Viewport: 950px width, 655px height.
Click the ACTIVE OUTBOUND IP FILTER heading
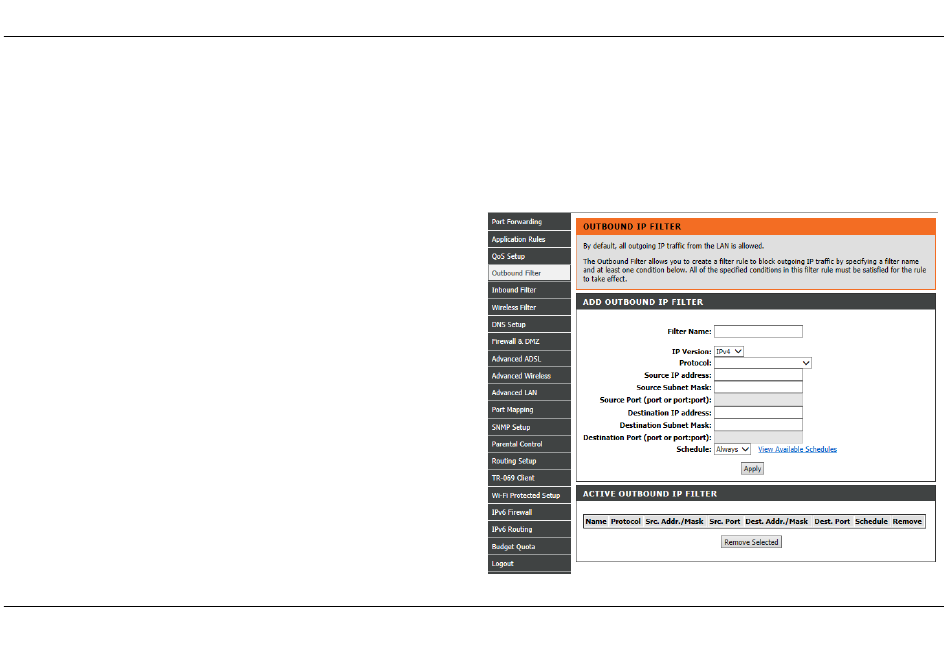pyautogui.click(x=649, y=494)
